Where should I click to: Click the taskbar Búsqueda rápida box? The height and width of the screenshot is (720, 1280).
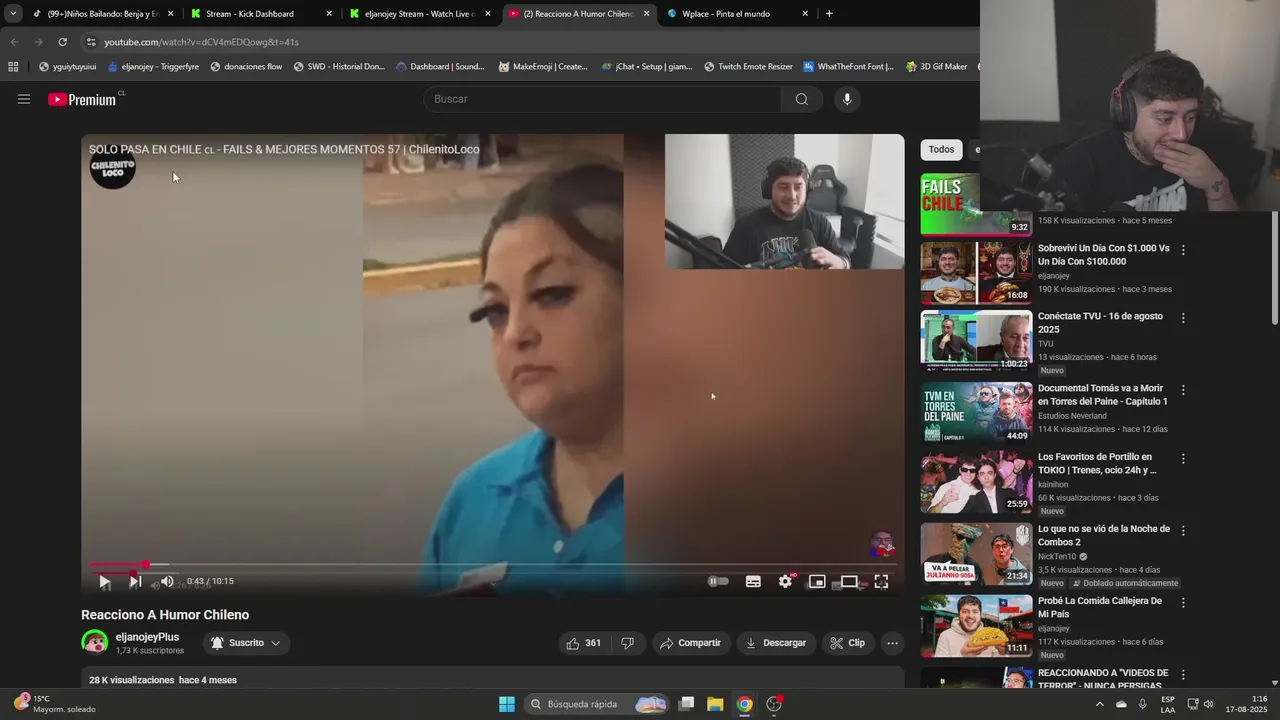(597, 704)
